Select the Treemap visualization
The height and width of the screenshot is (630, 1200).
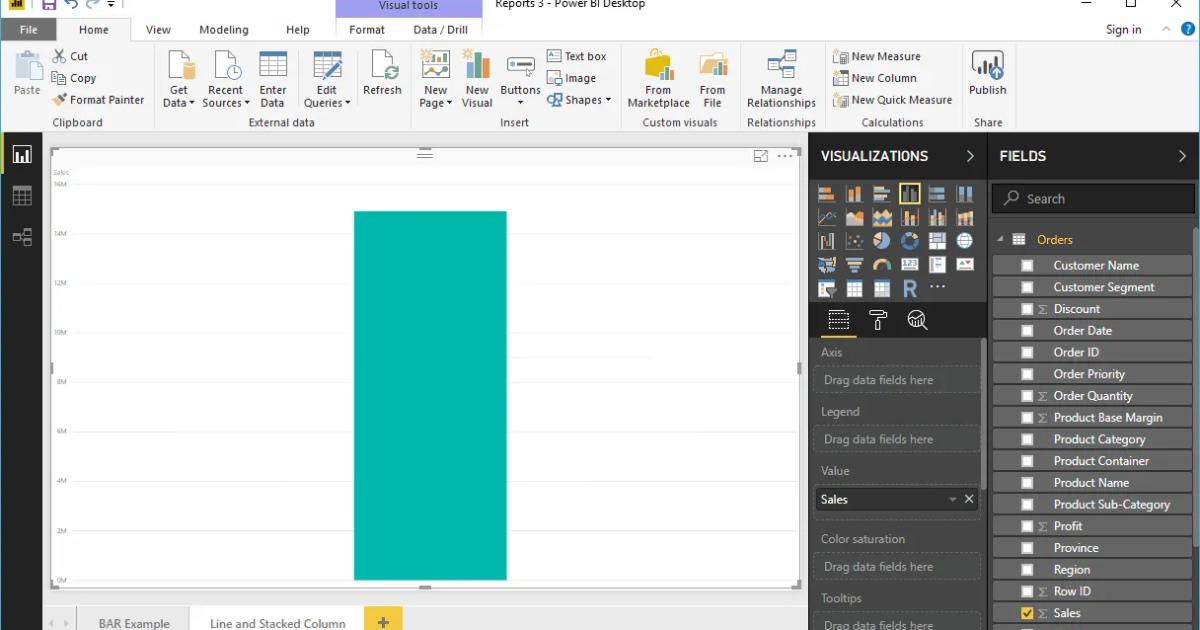click(x=936, y=239)
